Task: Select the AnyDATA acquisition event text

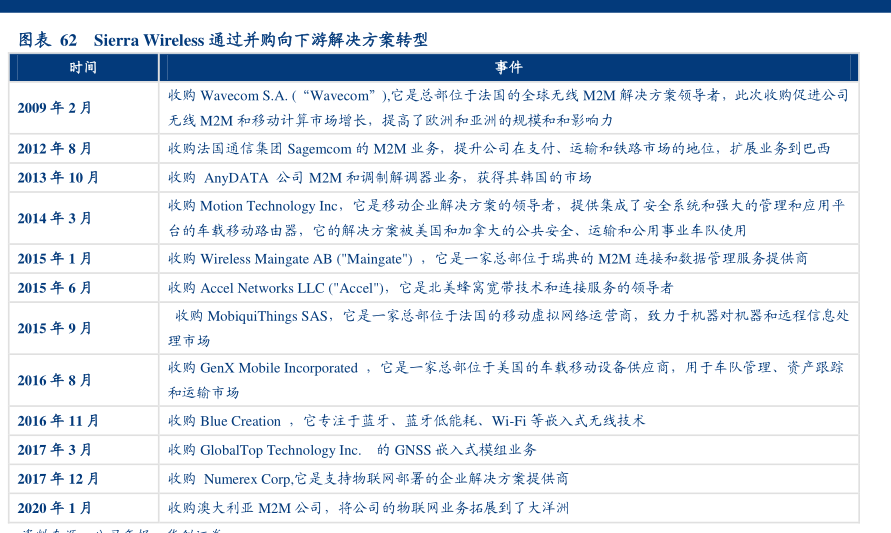Action: click(379, 177)
